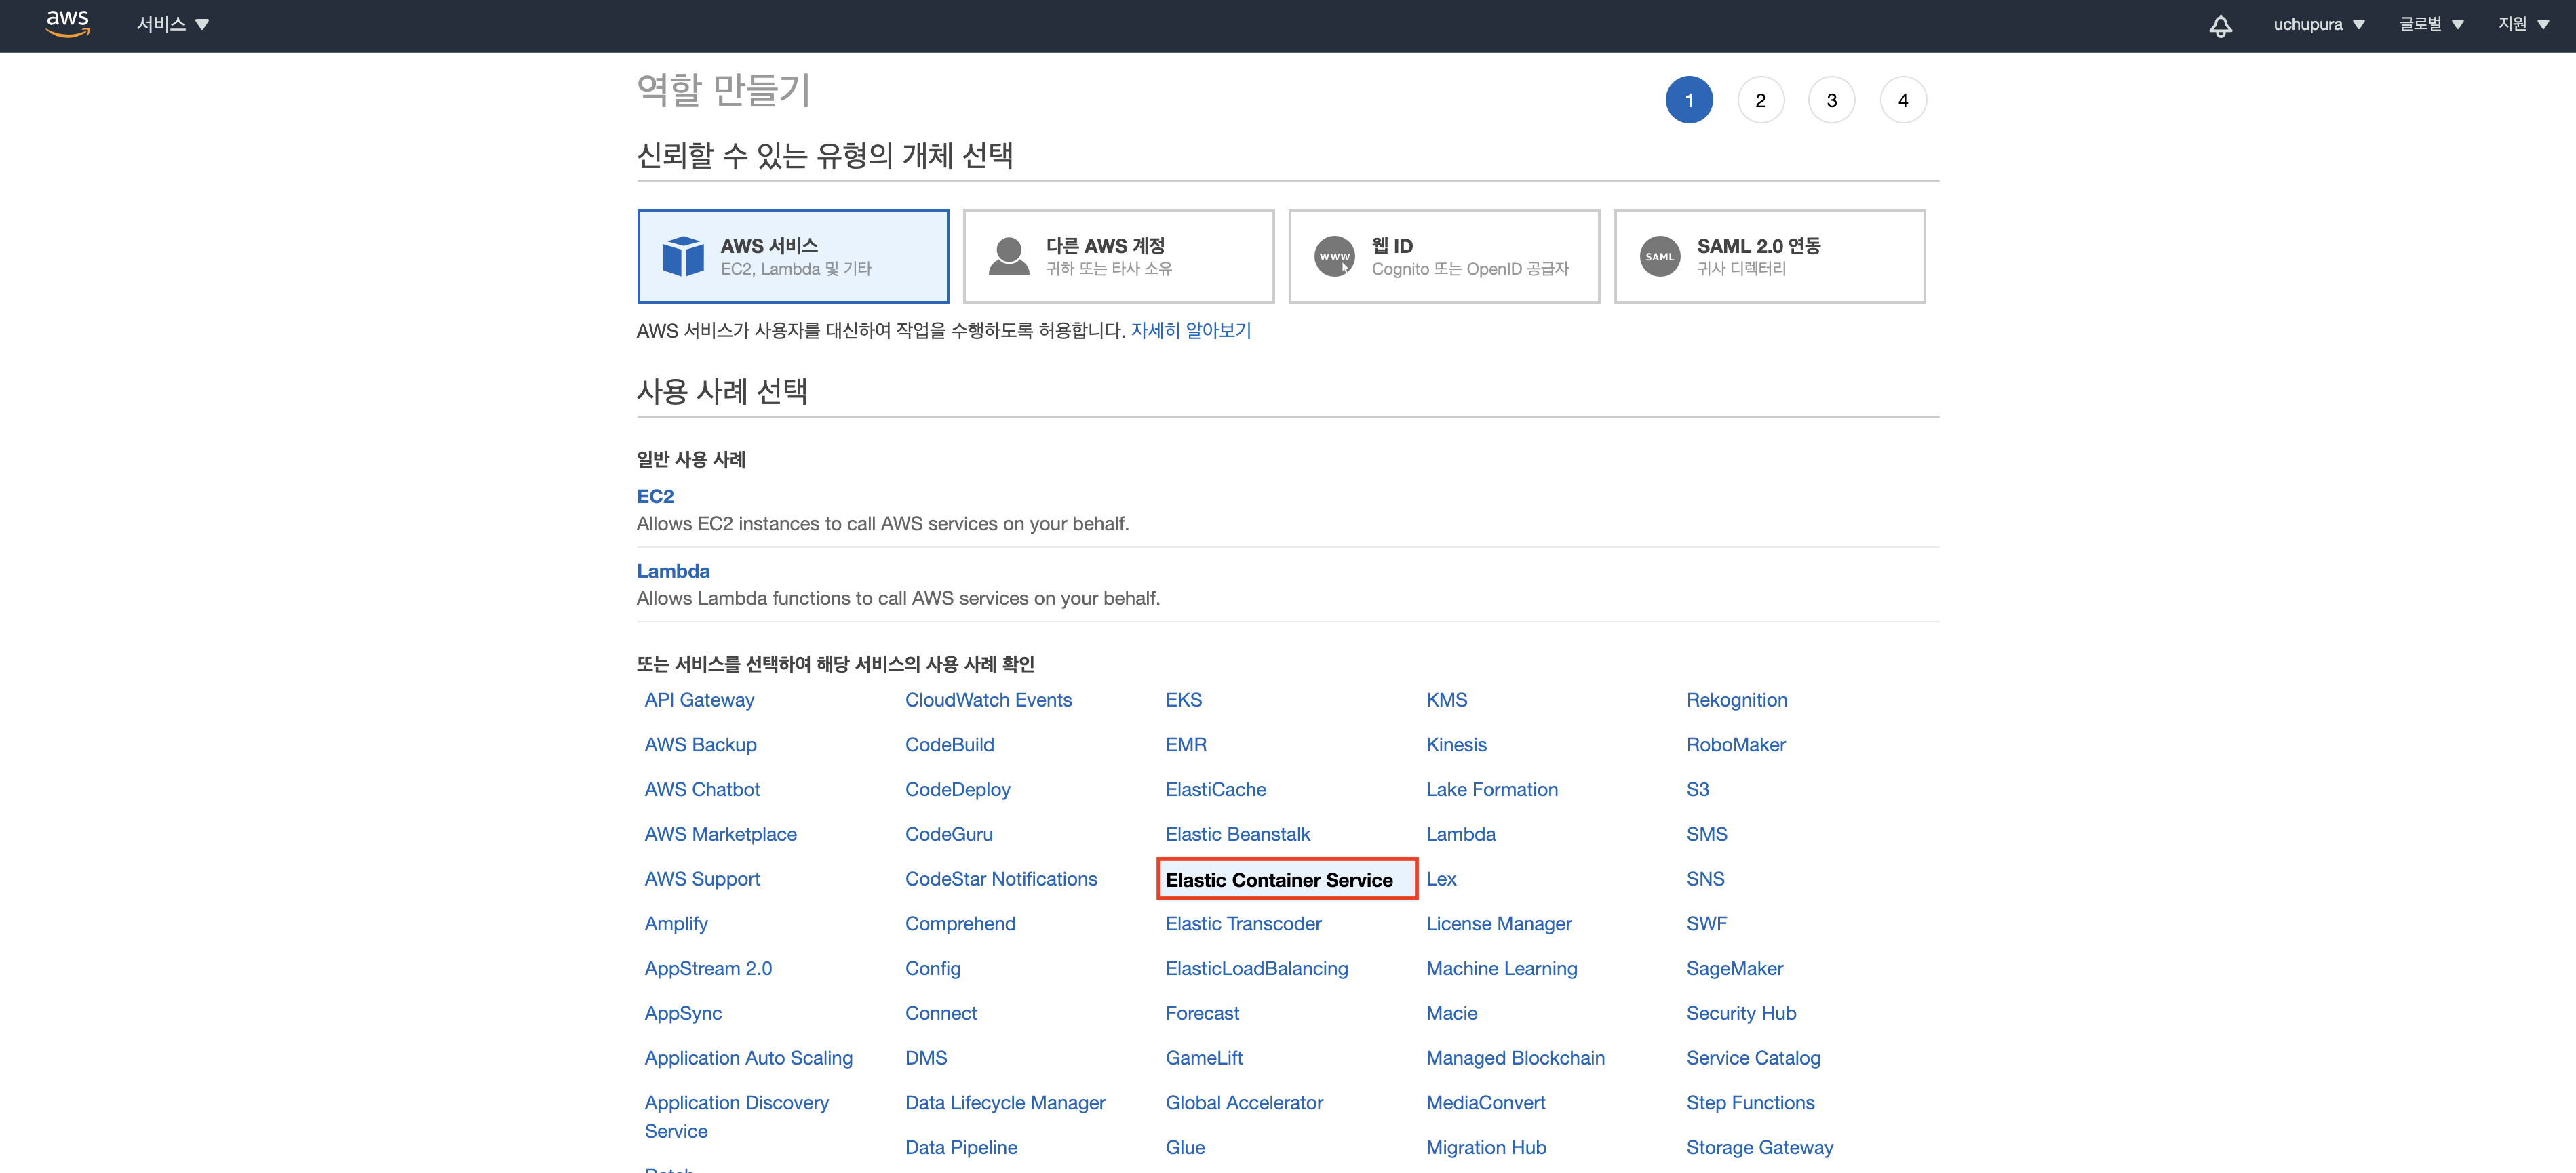Select AWS Support service
Viewport: 2576px width, 1173px height.
(702, 879)
